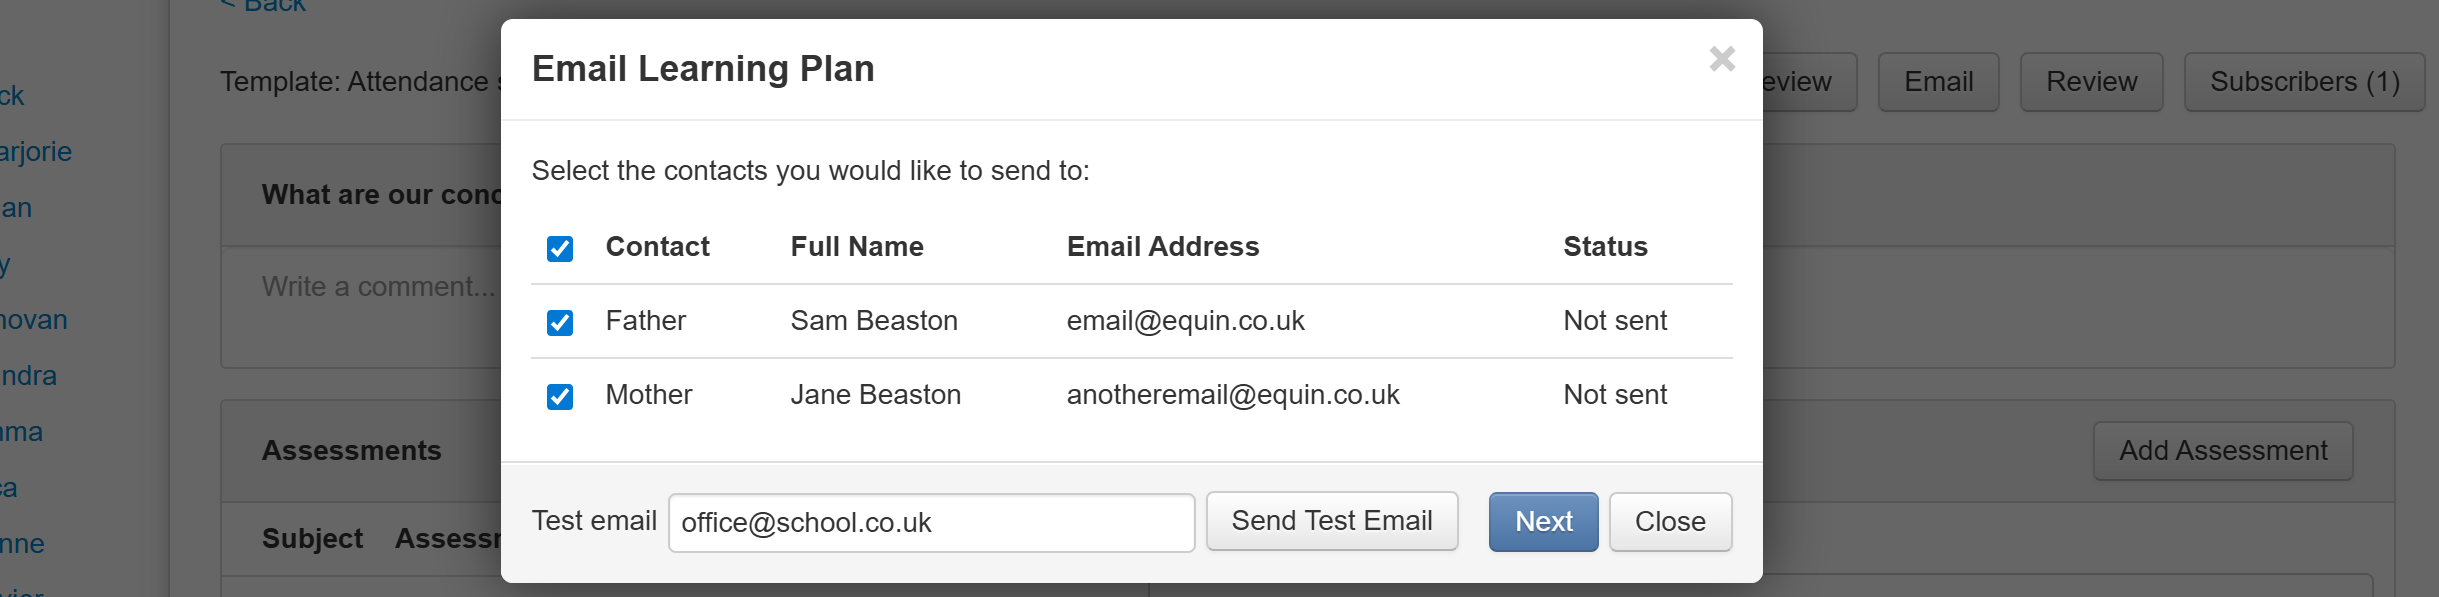Image resolution: width=2439 pixels, height=597 pixels.
Task: Select the sidebar name ending in "ndra"
Action: point(29,376)
